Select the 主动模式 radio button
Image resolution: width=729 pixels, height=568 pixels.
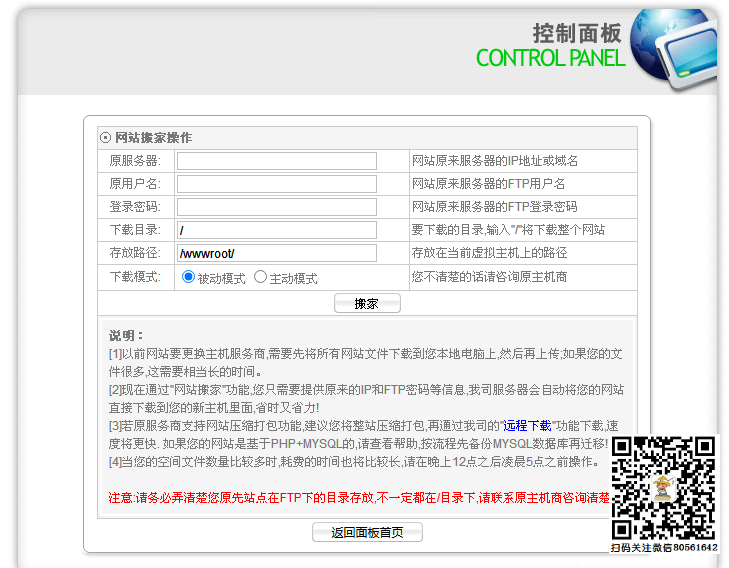click(x=260, y=277)
